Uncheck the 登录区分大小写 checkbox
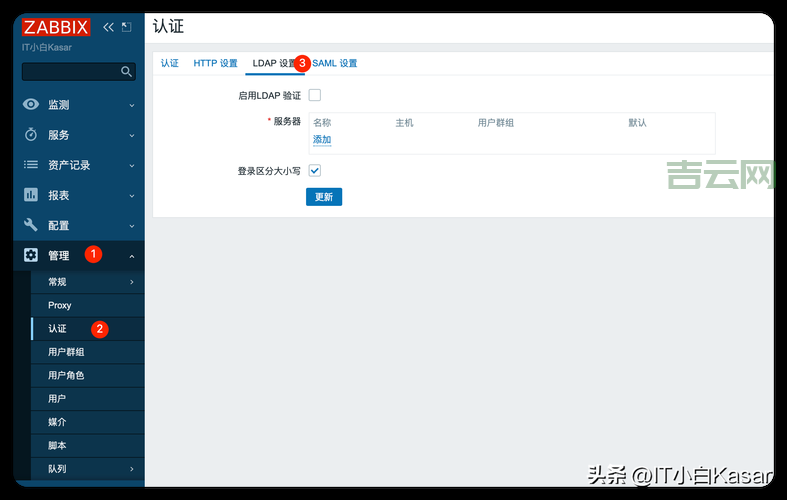This screenshot has height=500, width=787. click(x=315, y=171)
